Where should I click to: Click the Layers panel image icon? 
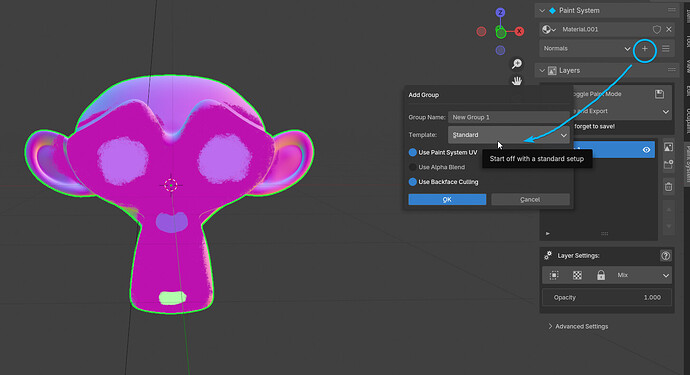(552, 70)
